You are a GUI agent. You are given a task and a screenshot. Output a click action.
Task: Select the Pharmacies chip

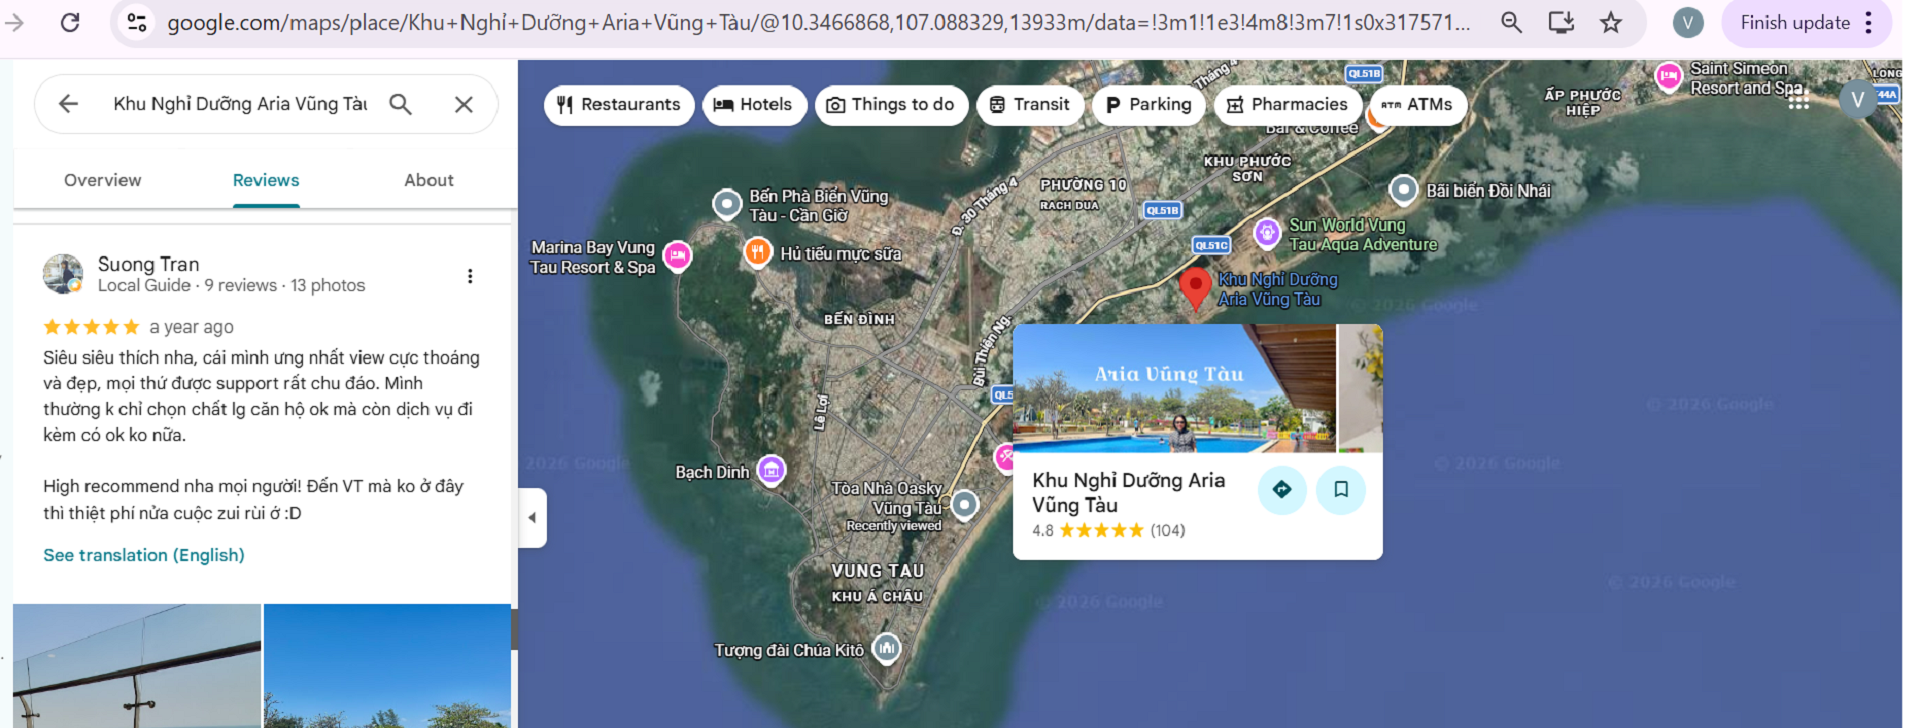click(x=1288, y=105)
